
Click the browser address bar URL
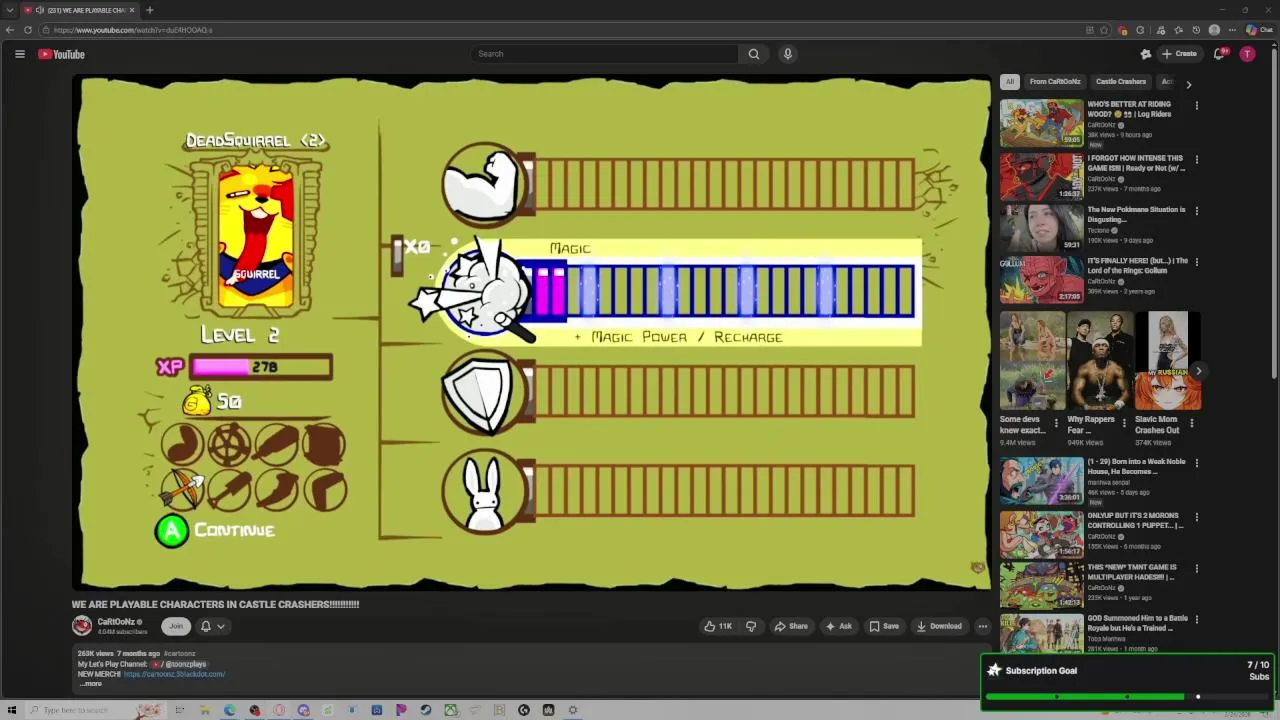[x=133, y=30]
